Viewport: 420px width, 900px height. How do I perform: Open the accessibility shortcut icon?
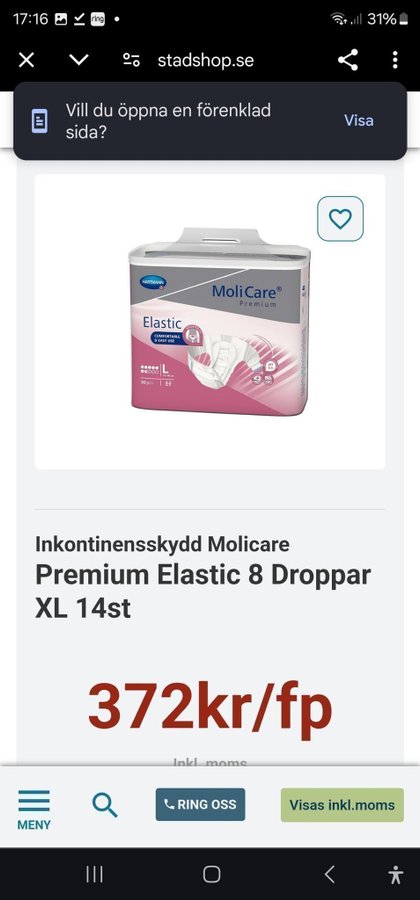[395, 874]
